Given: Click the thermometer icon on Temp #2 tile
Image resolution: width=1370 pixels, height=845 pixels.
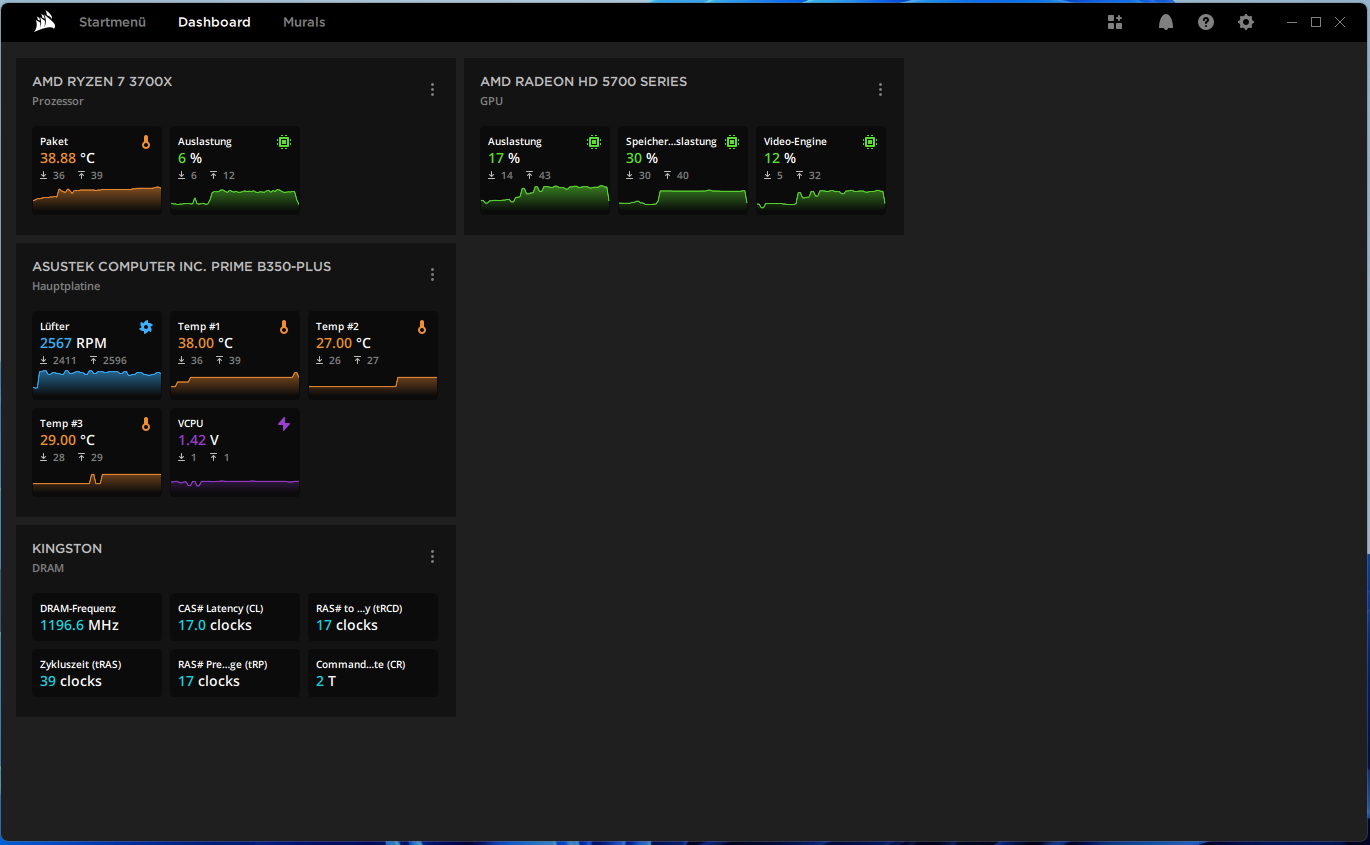Looking at the screenshot, I should [422, 327].
